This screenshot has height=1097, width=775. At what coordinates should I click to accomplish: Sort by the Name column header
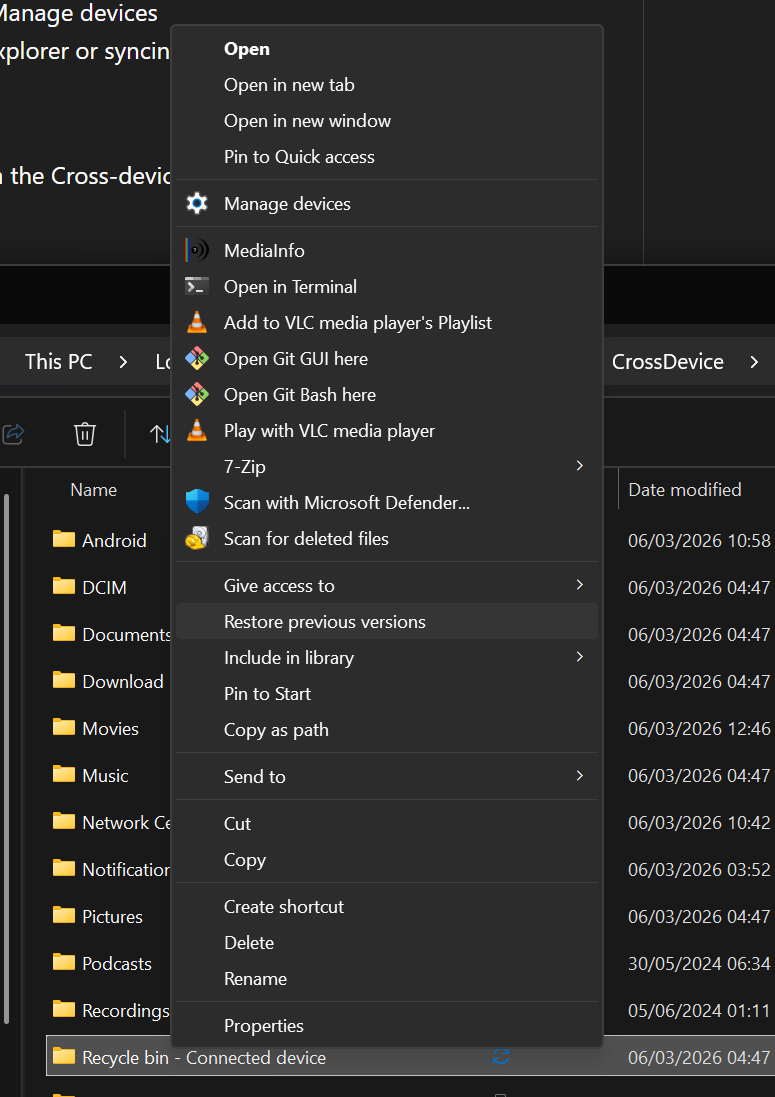[94, 490]
